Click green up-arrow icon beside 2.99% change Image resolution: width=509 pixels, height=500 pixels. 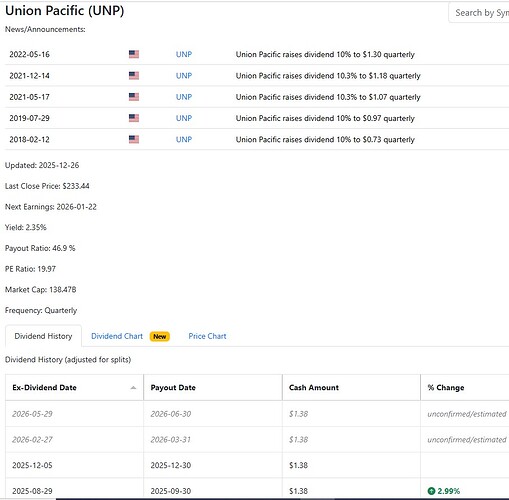pyautogui.click(x=431, y=491)
